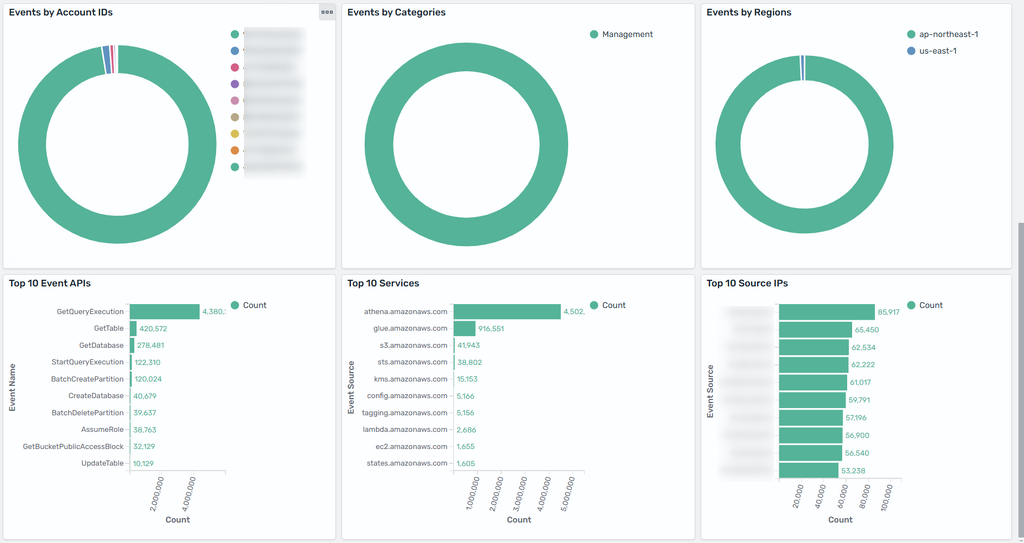Click the 65,450 value label
This screenshot has height=543, width=1024.
(x=867, y=330)
